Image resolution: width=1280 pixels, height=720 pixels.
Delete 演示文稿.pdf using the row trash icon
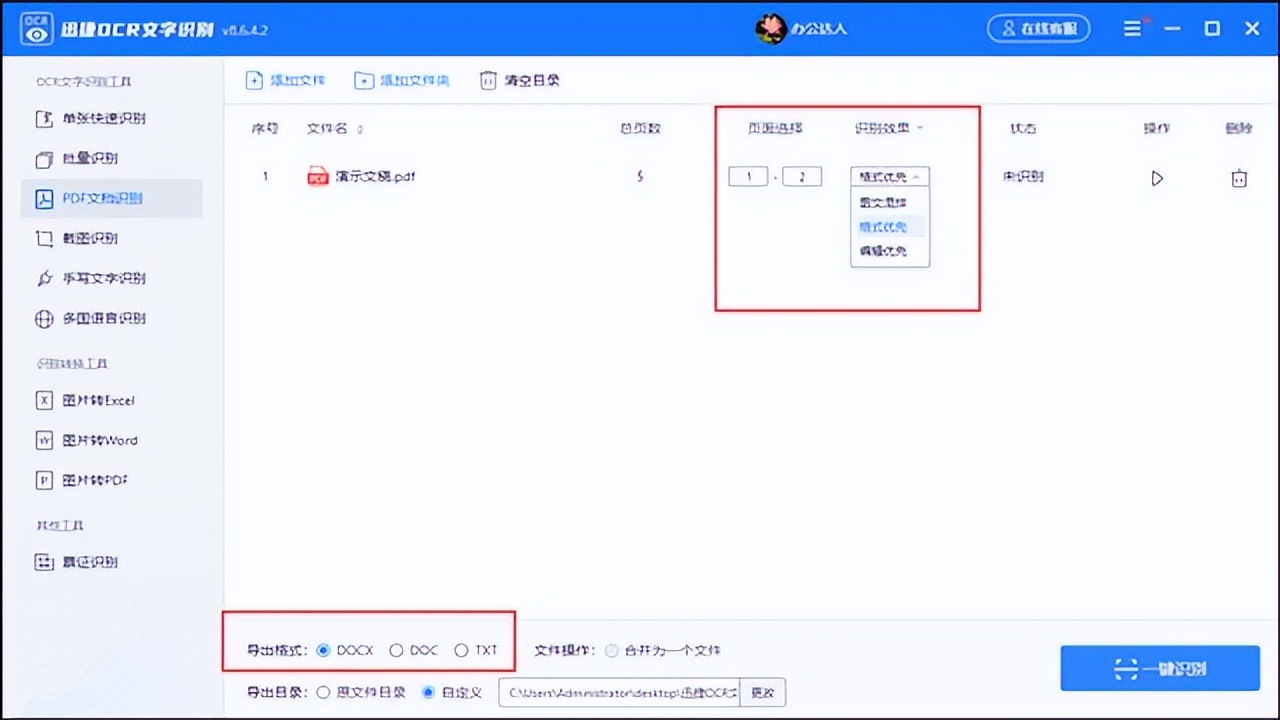pyautogui.click(x=1239, y=178)
